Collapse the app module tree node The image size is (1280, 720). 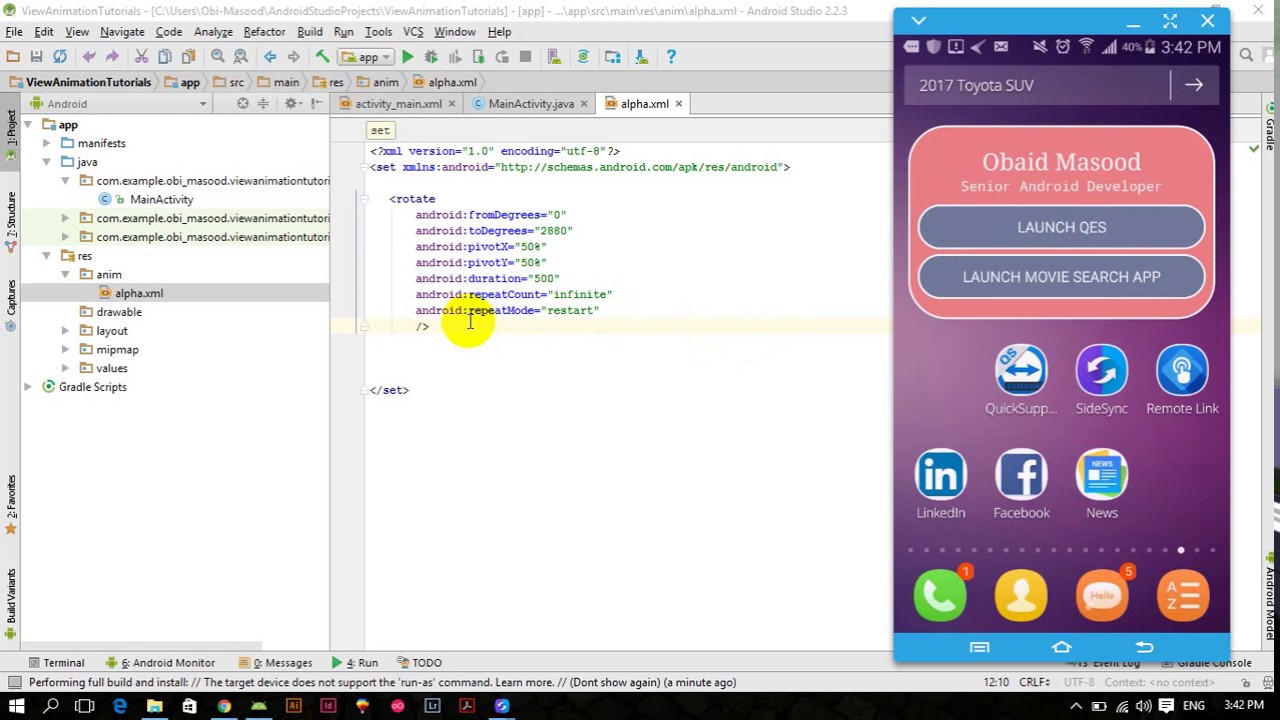pyautogui.click(x=27, y=125)
